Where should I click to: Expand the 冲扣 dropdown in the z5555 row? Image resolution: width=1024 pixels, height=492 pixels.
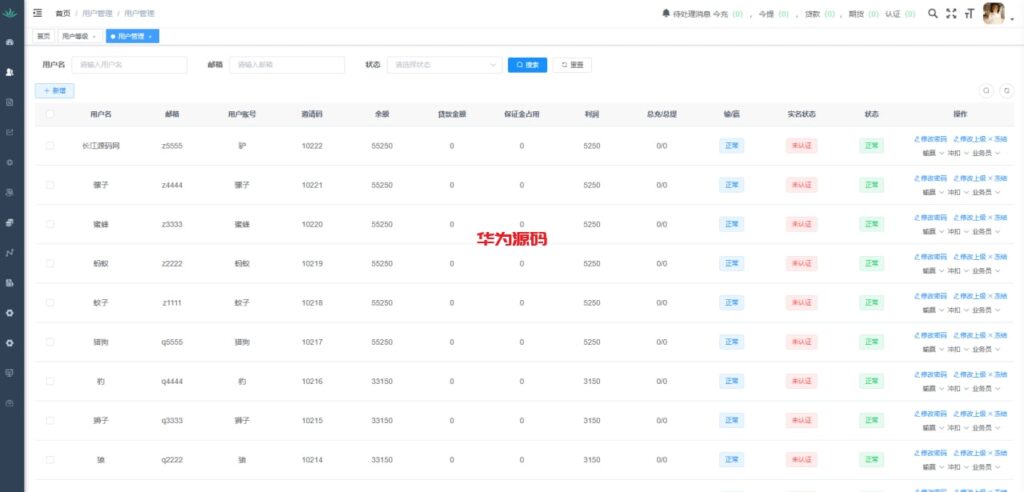click(x=958, y=153)
